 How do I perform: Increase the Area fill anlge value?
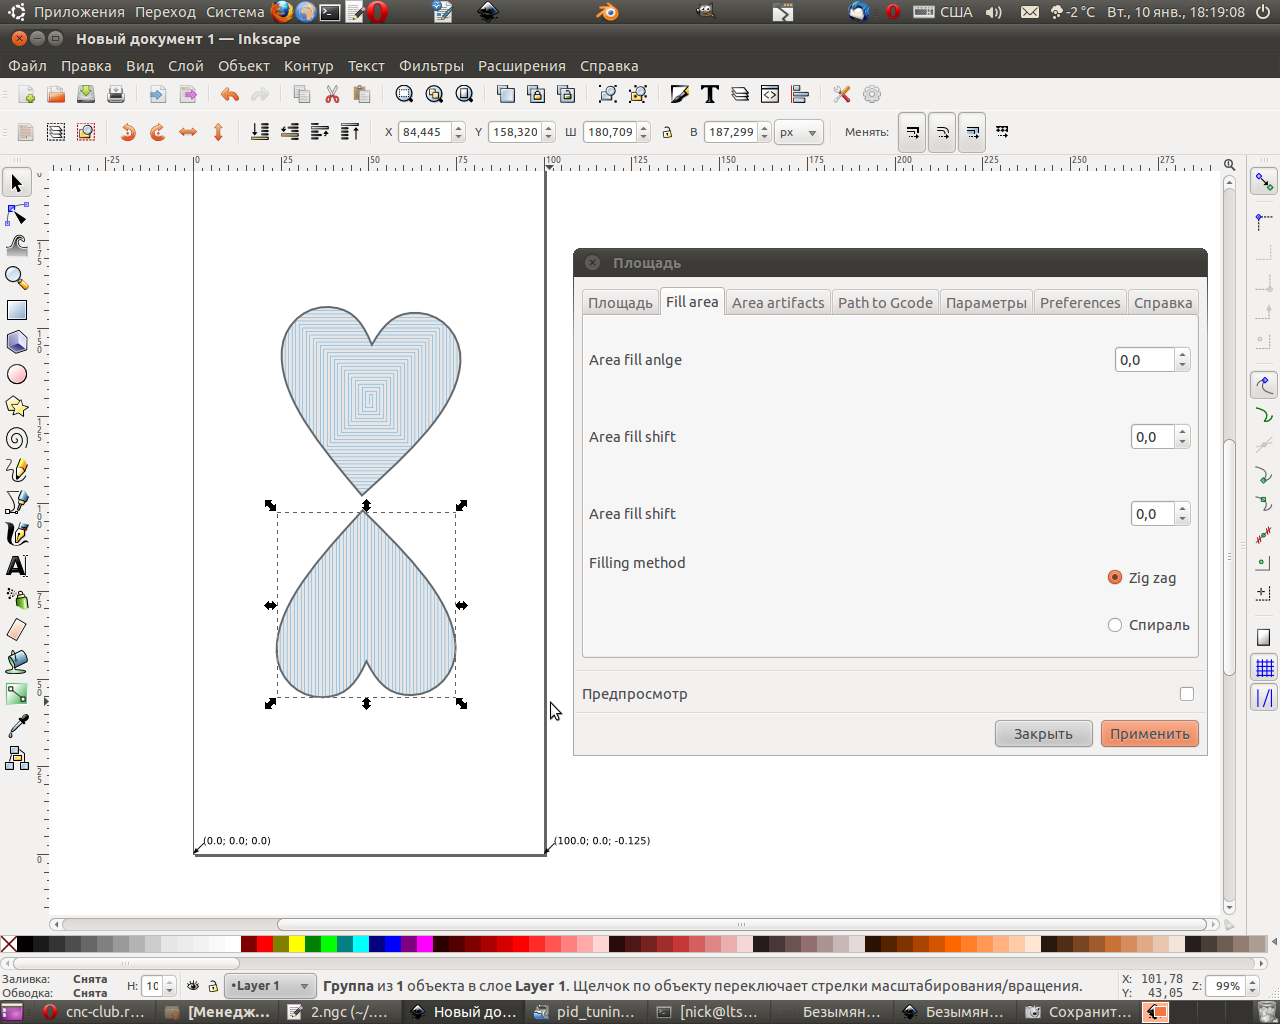[1183, 354]
